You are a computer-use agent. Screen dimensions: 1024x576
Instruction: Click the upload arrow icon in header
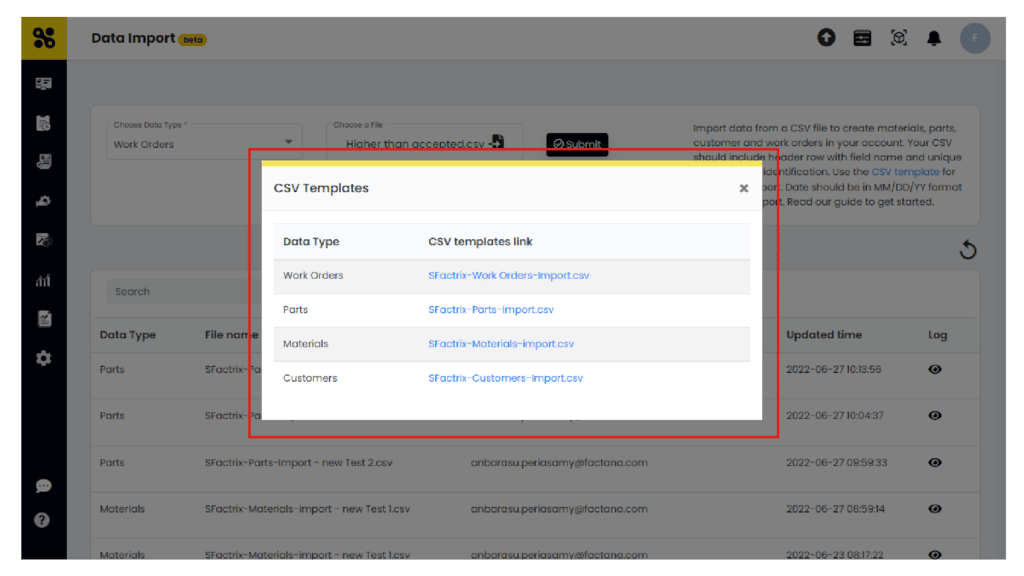[x=826, y=38]
